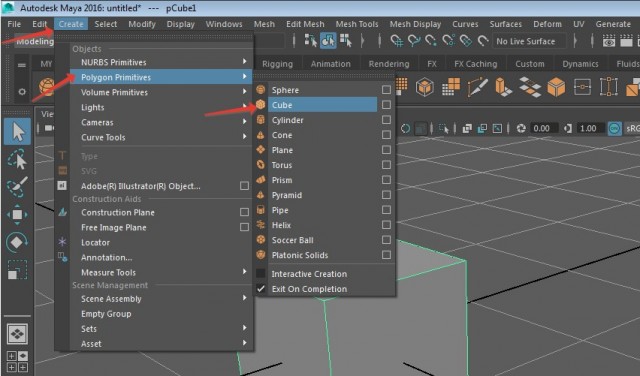Click the single perspective layout icon

[x=17, y=334]
